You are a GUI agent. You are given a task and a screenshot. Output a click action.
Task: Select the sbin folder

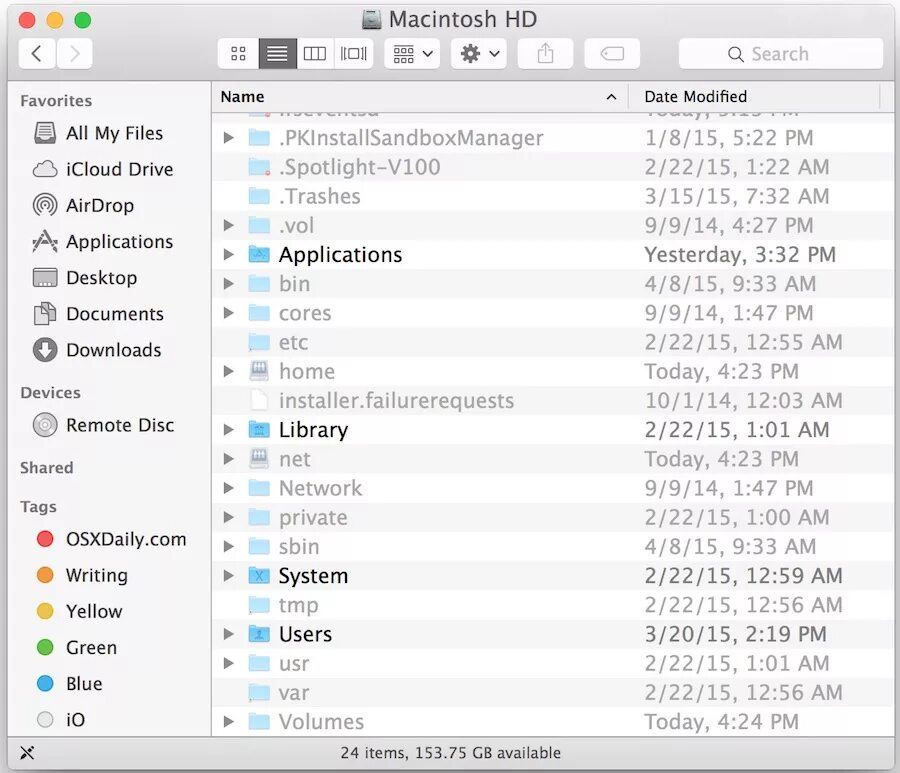552,547
